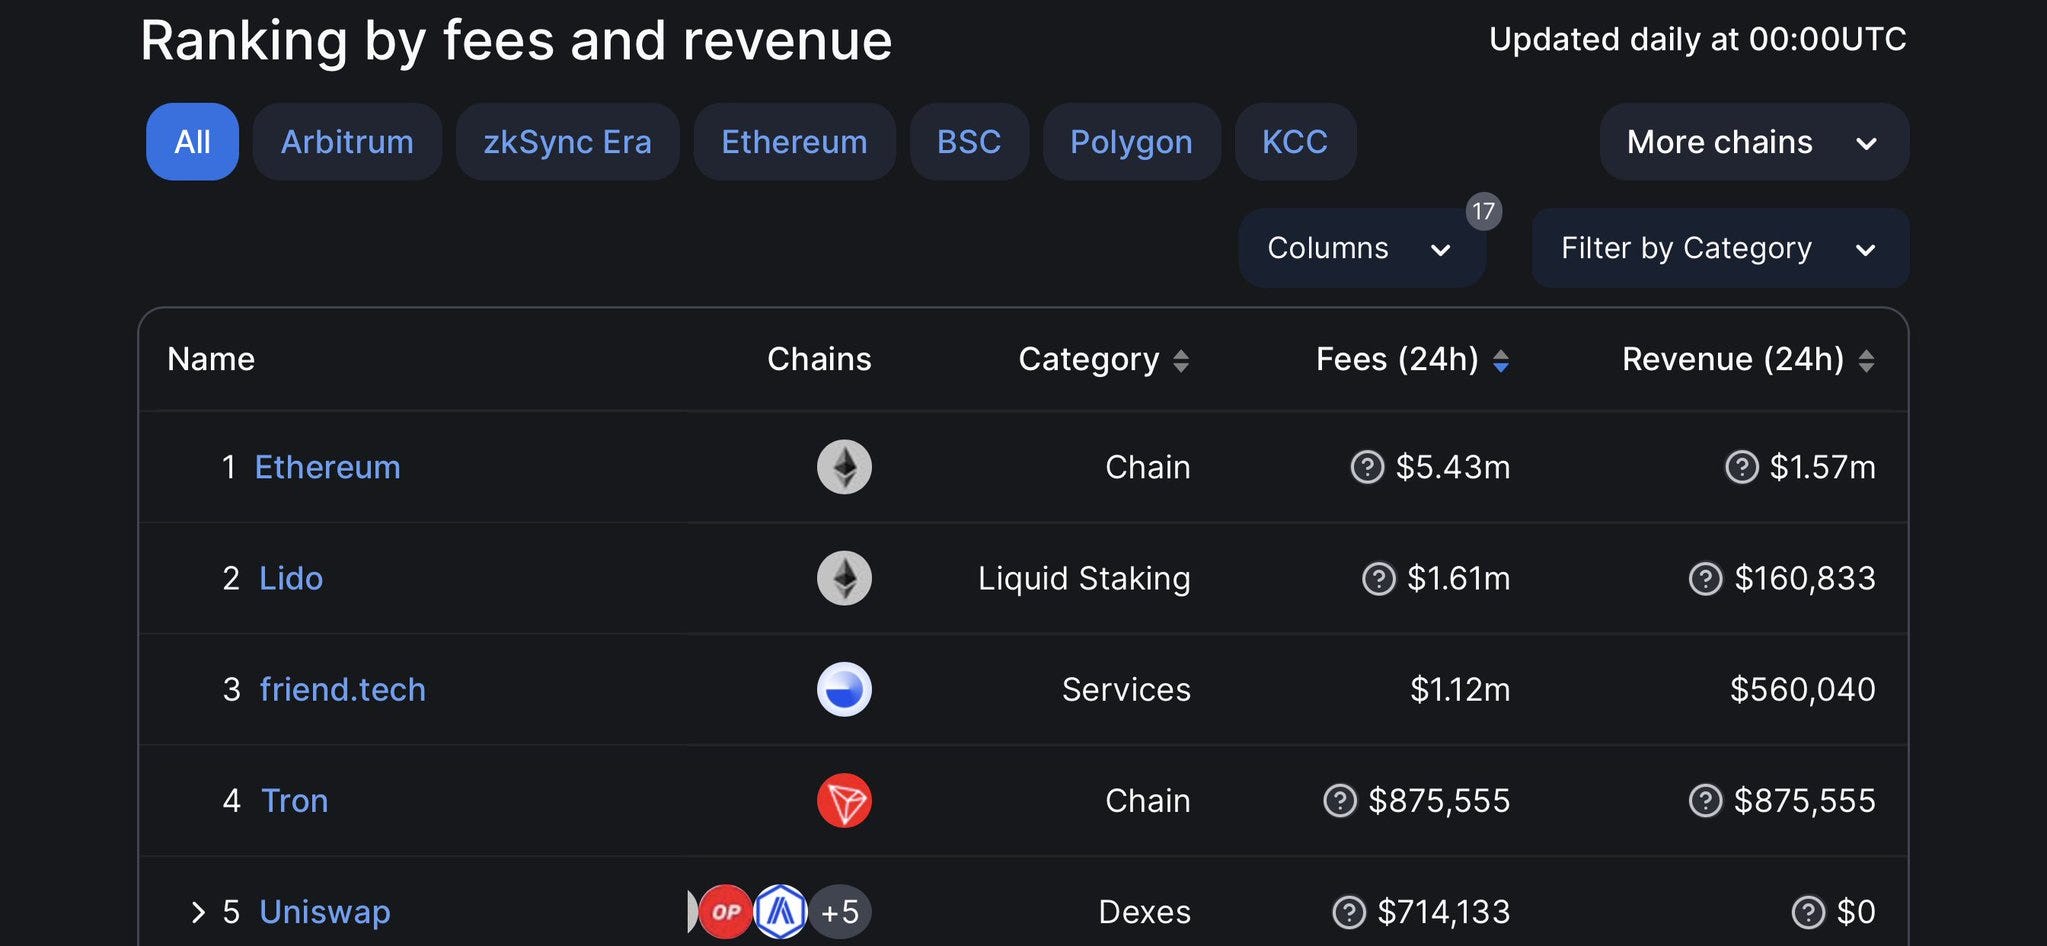
Task: Click the Ranking by fees and revenue heading
Action: (x=516, y=40)
